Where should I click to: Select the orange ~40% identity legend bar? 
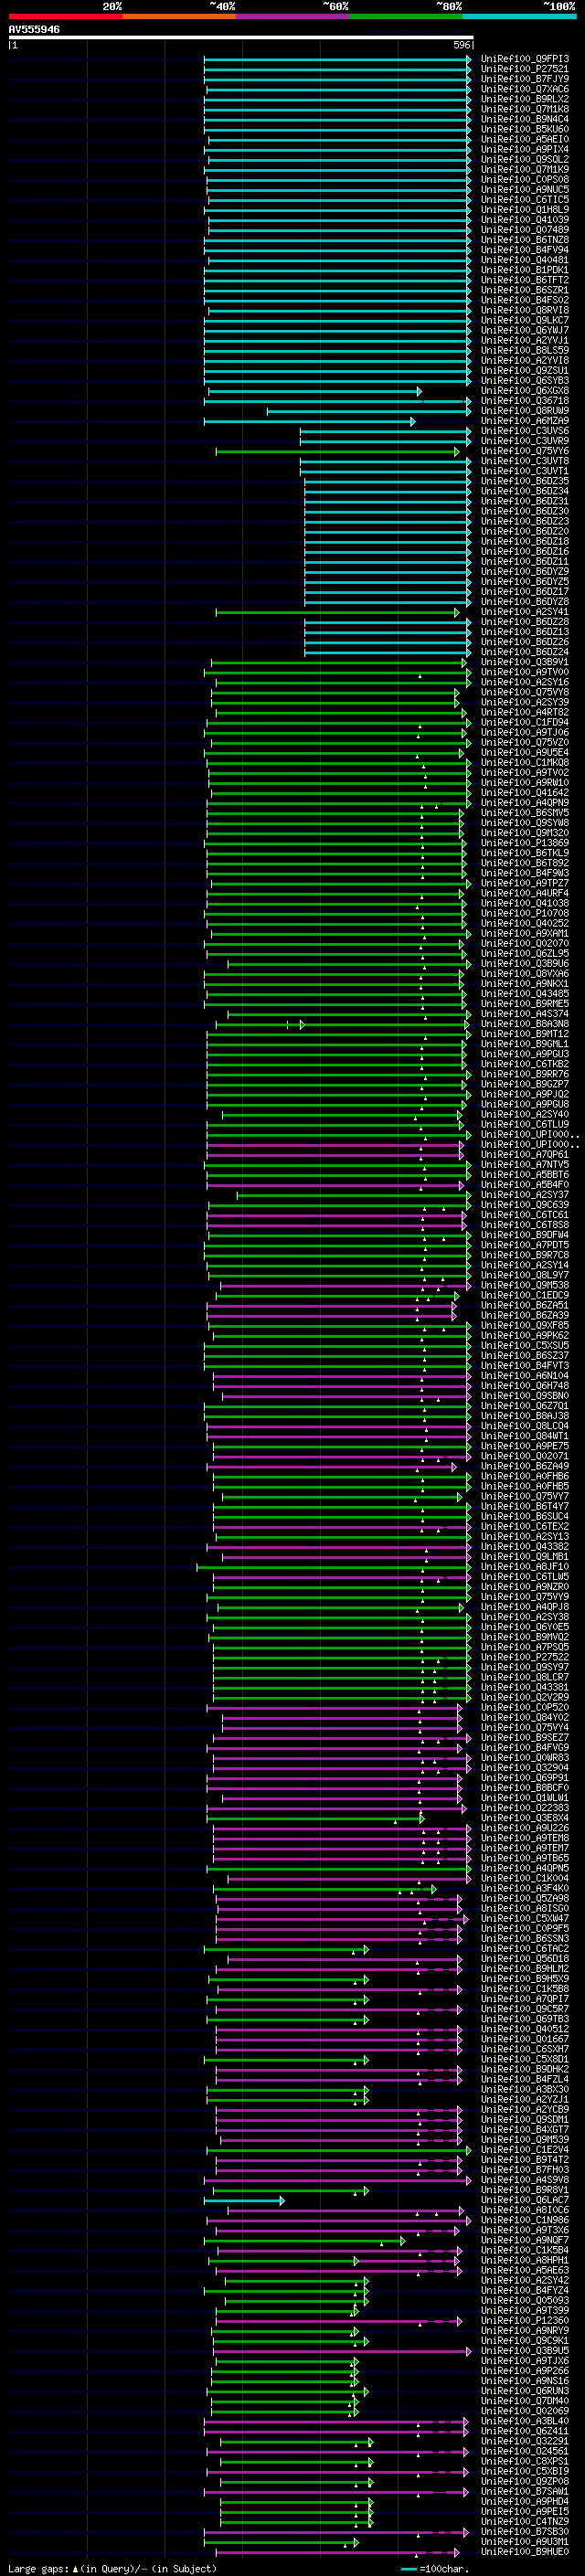click(x=179, y=16)
